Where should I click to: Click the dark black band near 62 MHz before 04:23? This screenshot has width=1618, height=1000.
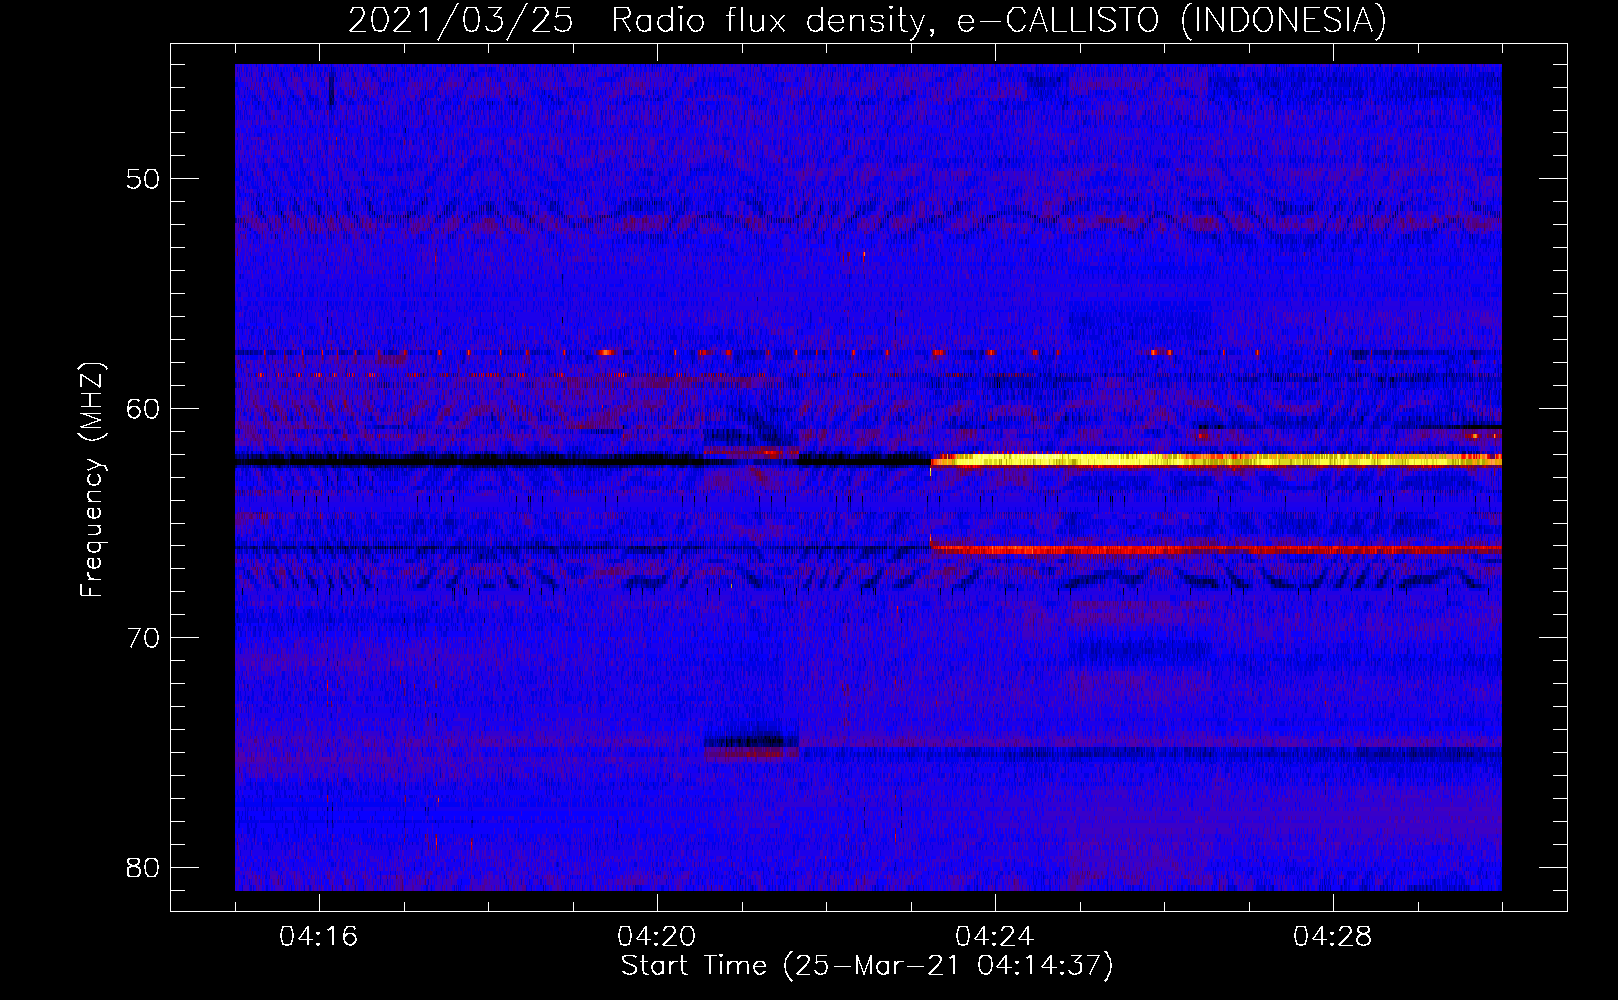point(582,460)
